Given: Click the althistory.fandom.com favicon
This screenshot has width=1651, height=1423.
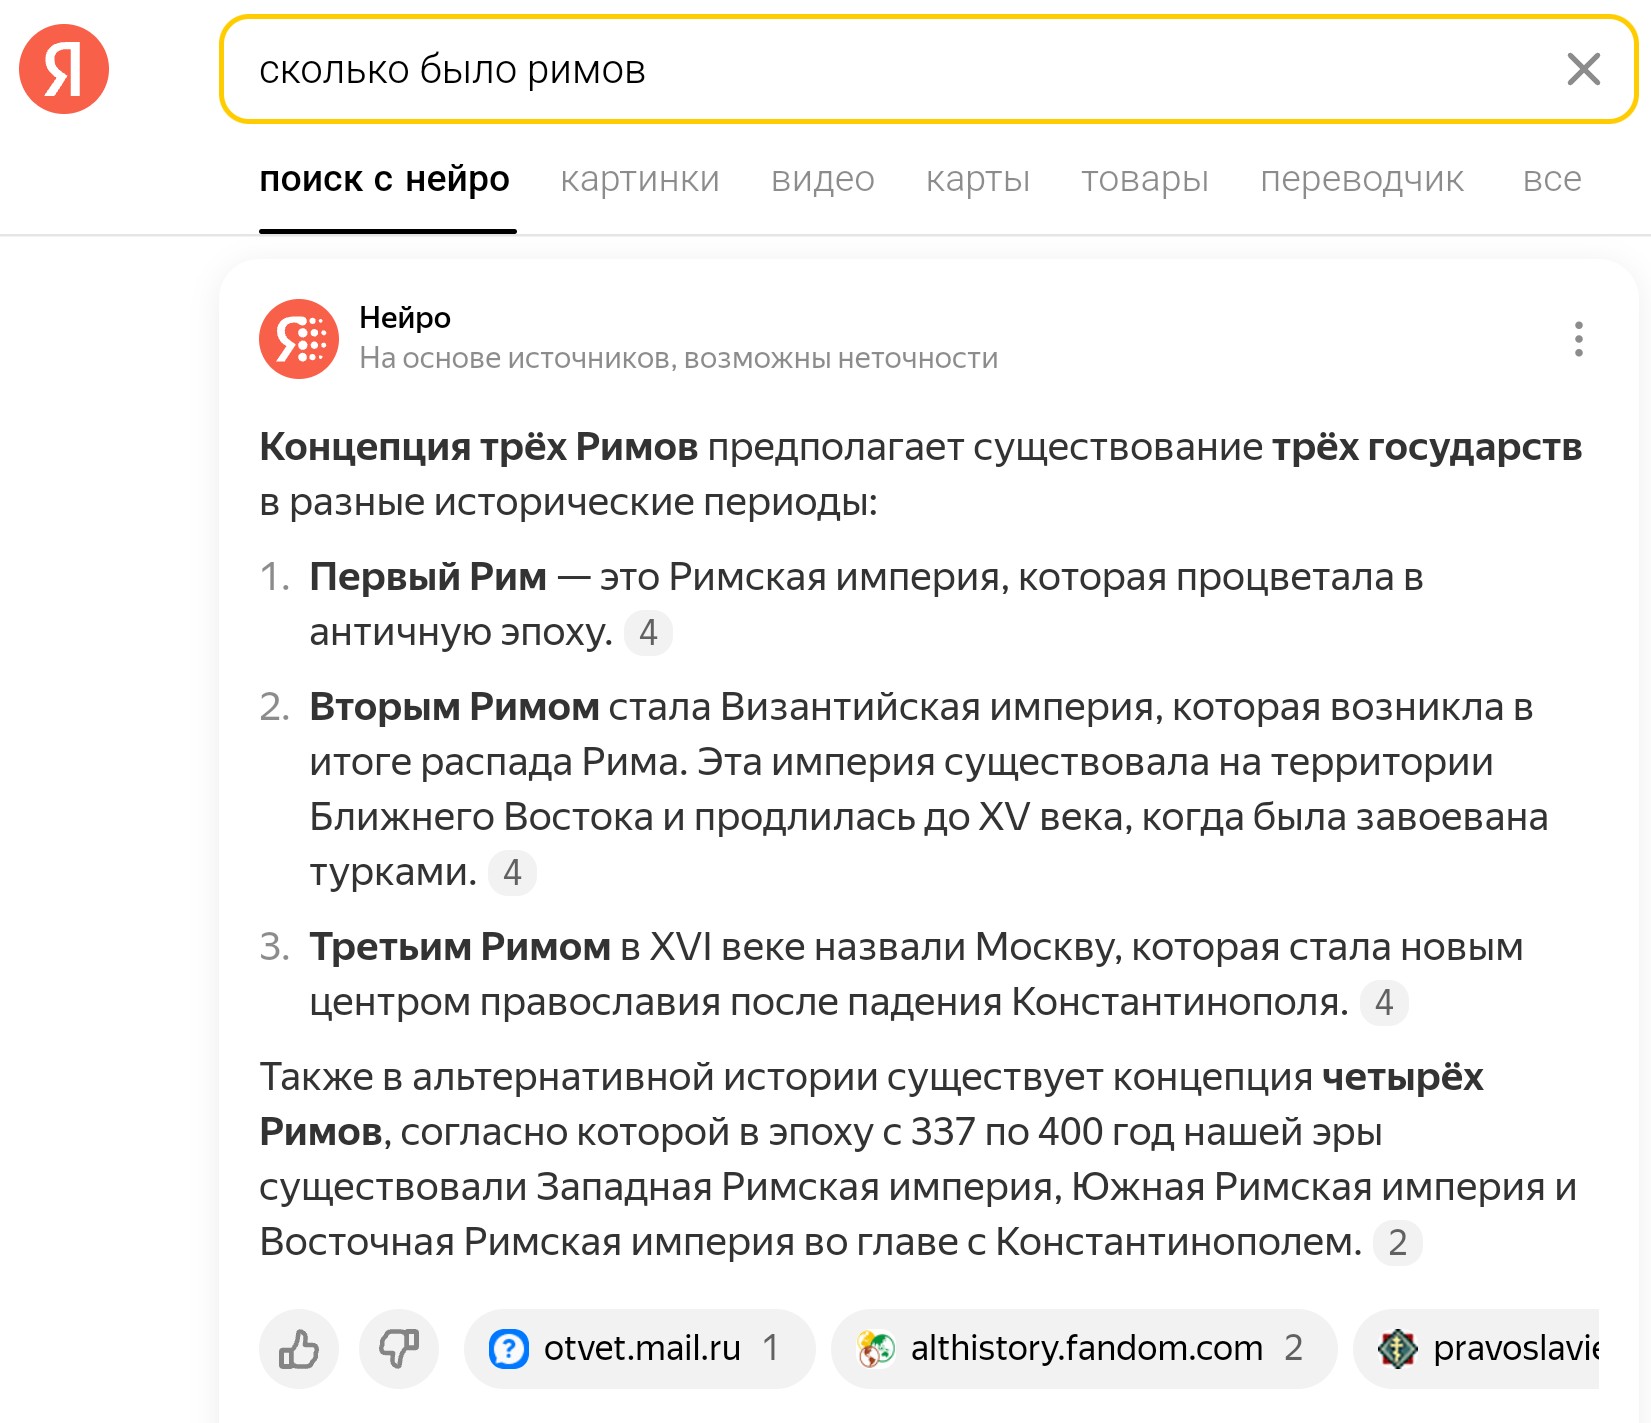Looking at the screenshot, I should pos(876,1349).
